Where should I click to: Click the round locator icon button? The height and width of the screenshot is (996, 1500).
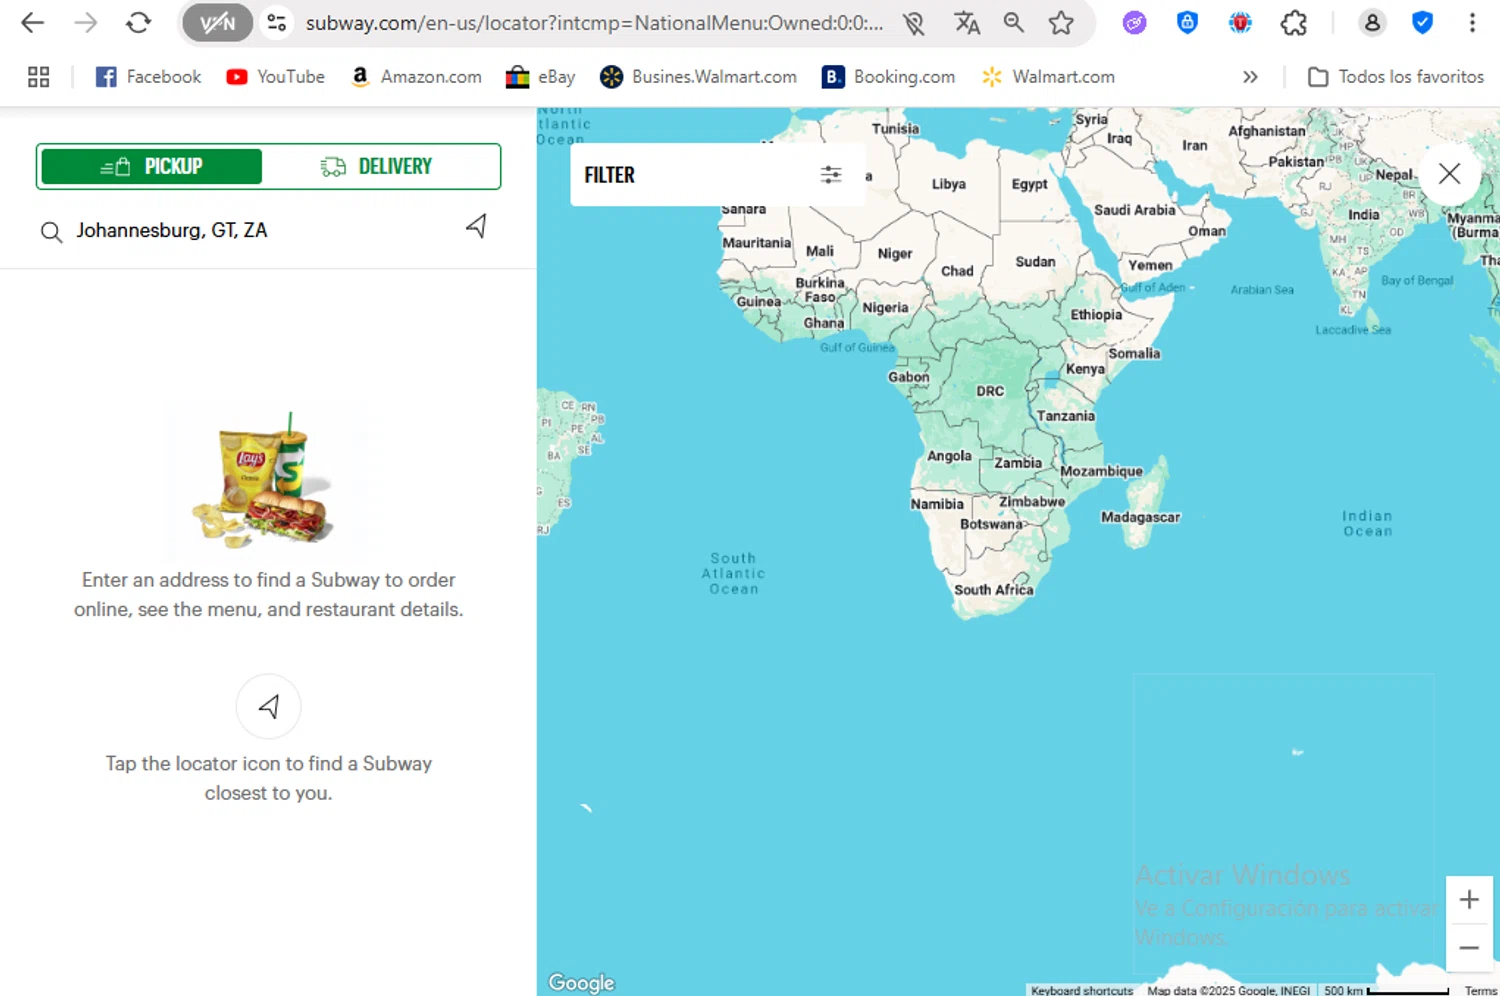tap(268, 706)
